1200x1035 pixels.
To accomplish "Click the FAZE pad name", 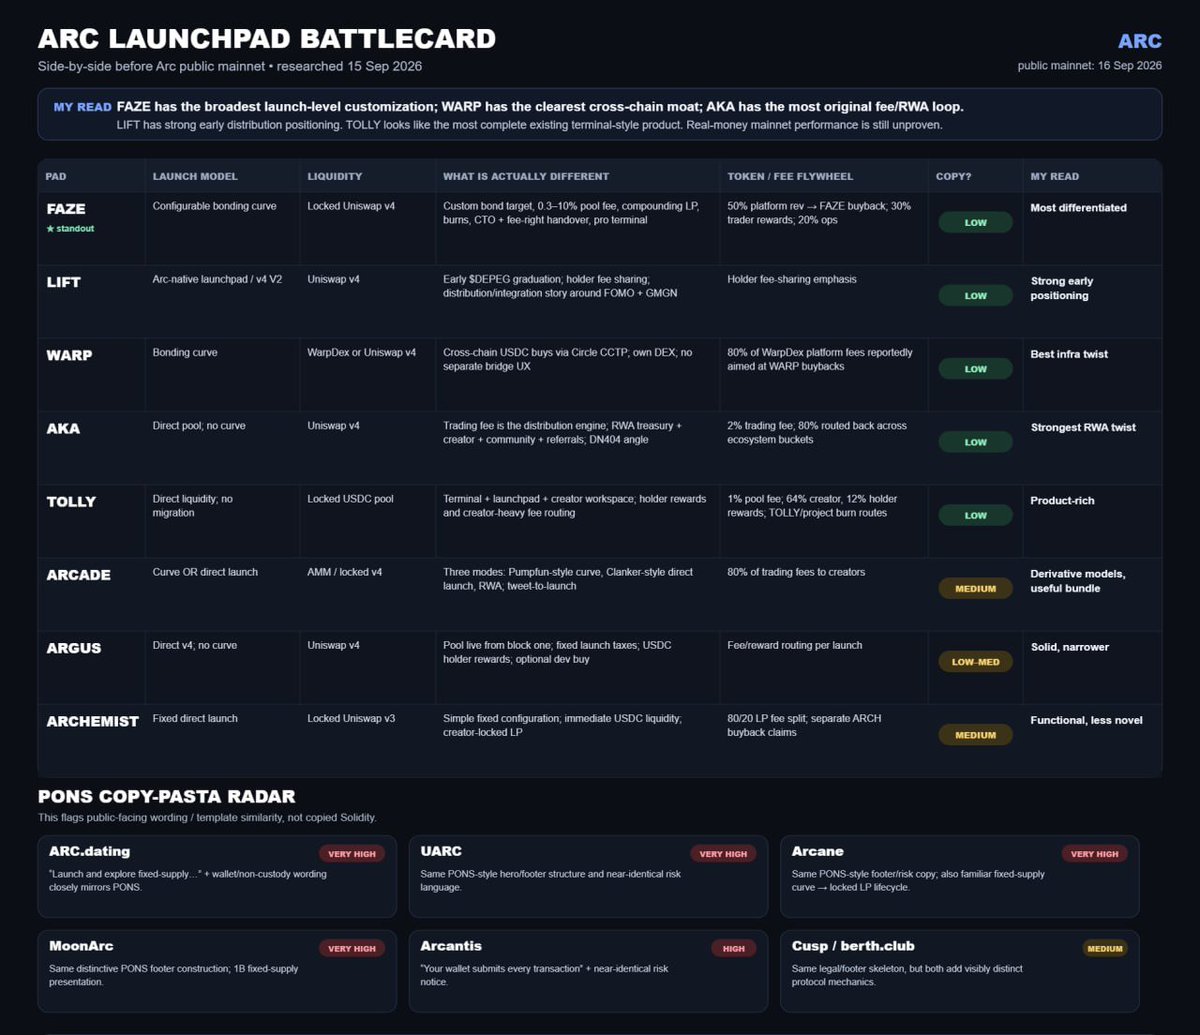I will pos(66,209).
